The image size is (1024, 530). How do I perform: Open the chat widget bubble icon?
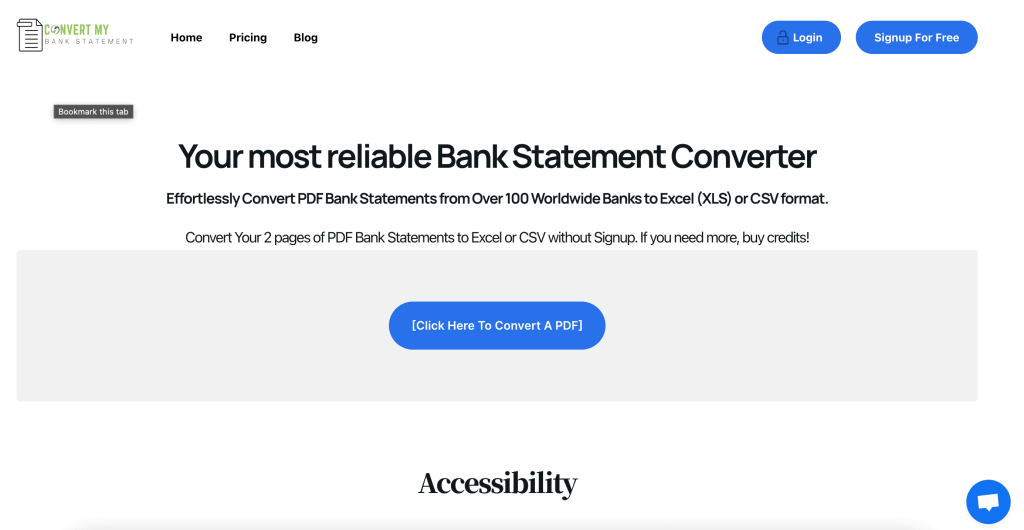[x=988, y=502]
